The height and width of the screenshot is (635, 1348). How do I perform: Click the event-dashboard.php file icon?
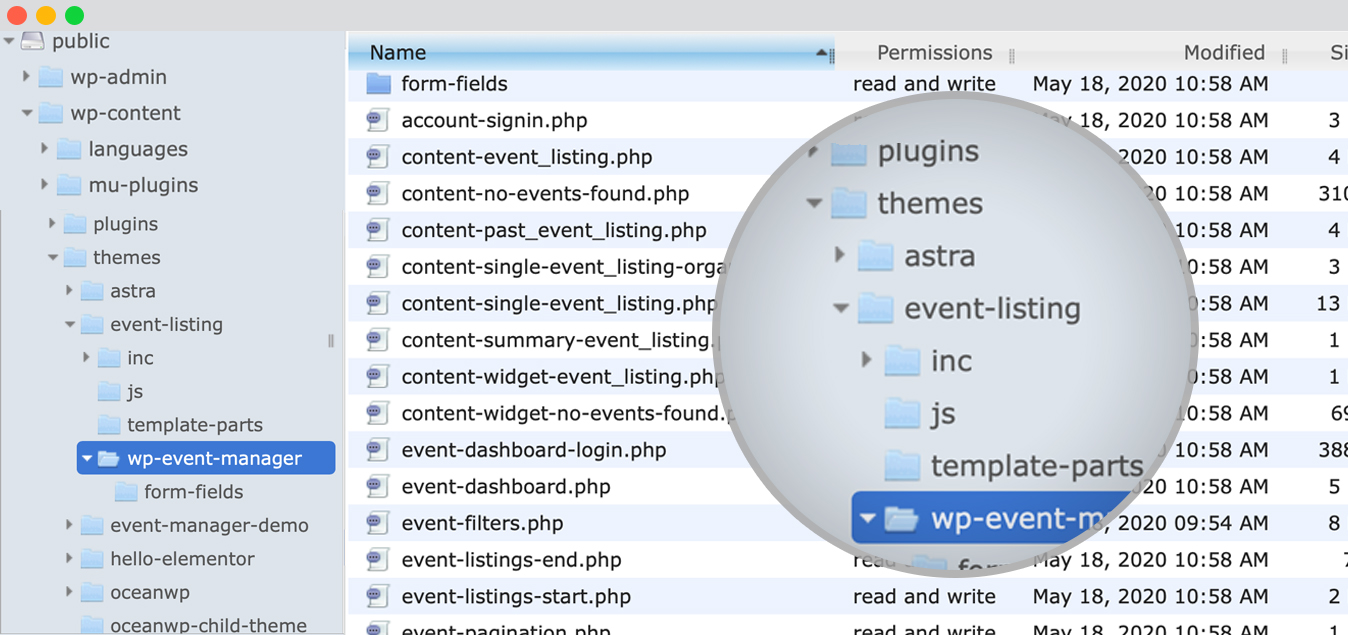coord(377,487)
